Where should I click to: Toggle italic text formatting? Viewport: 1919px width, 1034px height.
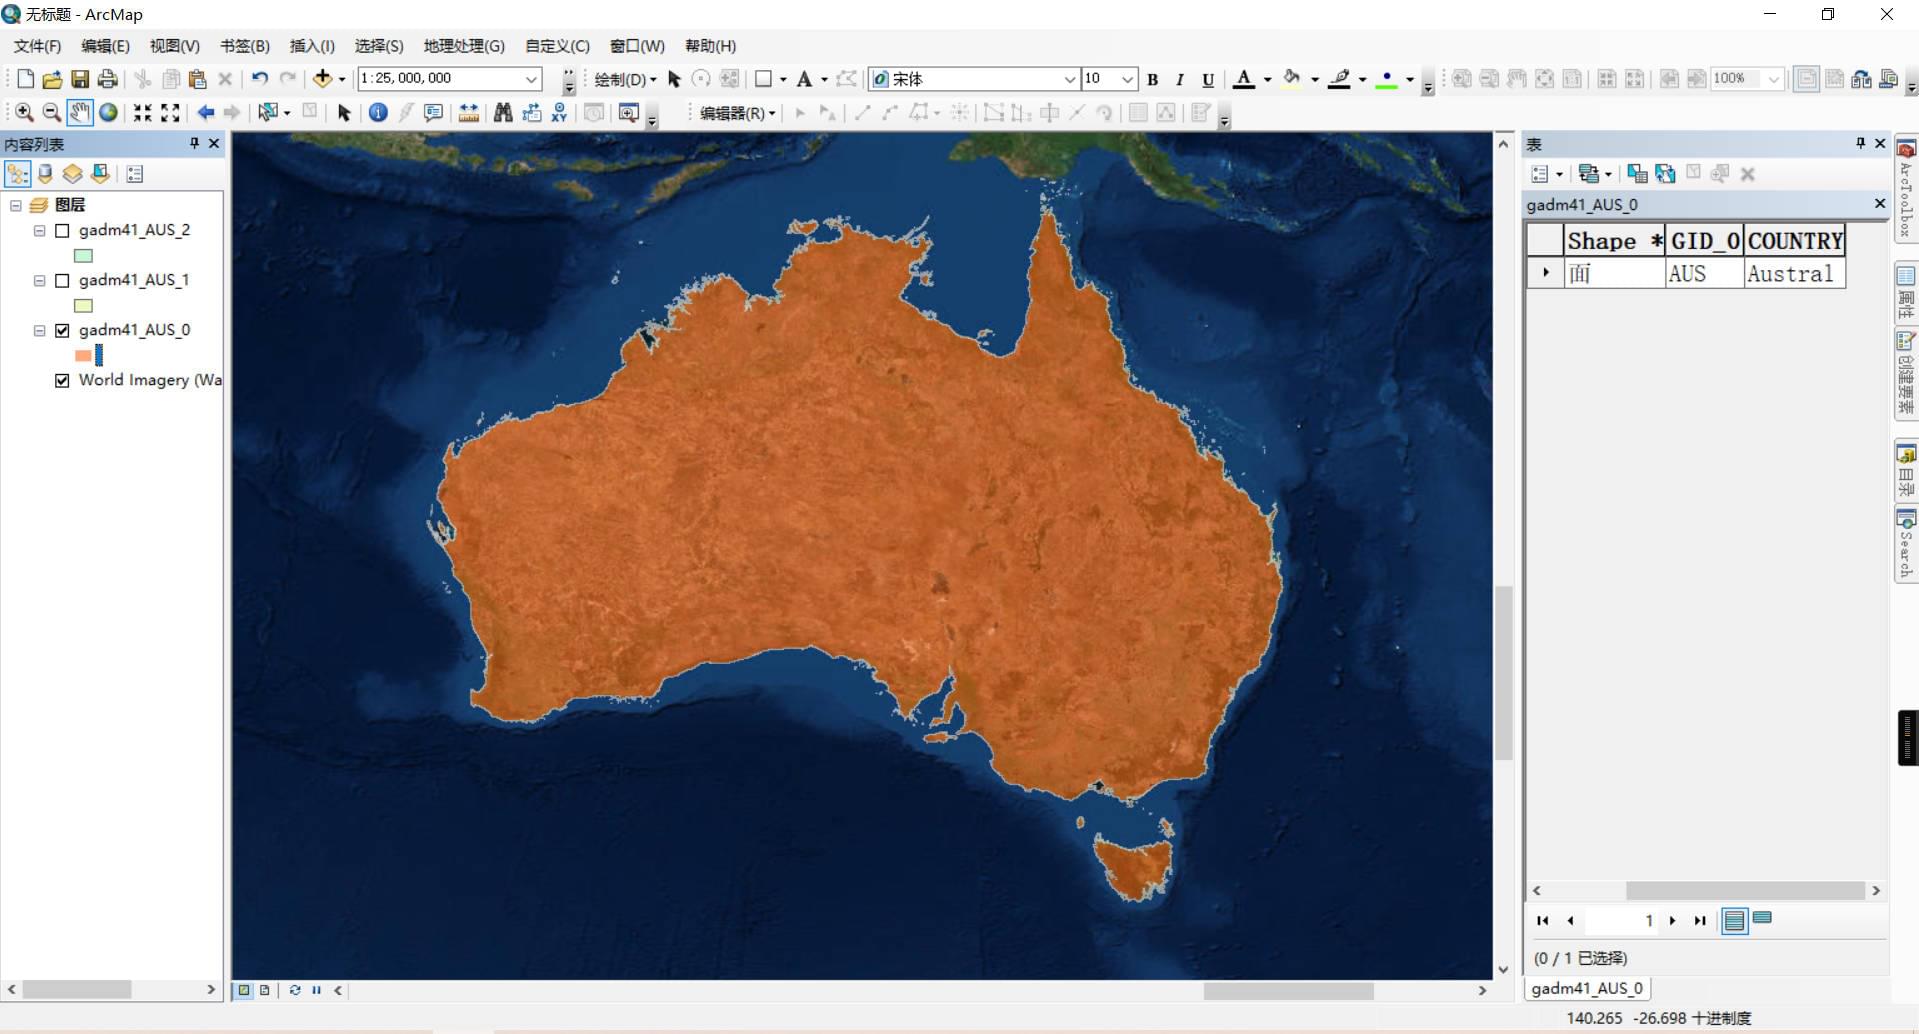1180,80
